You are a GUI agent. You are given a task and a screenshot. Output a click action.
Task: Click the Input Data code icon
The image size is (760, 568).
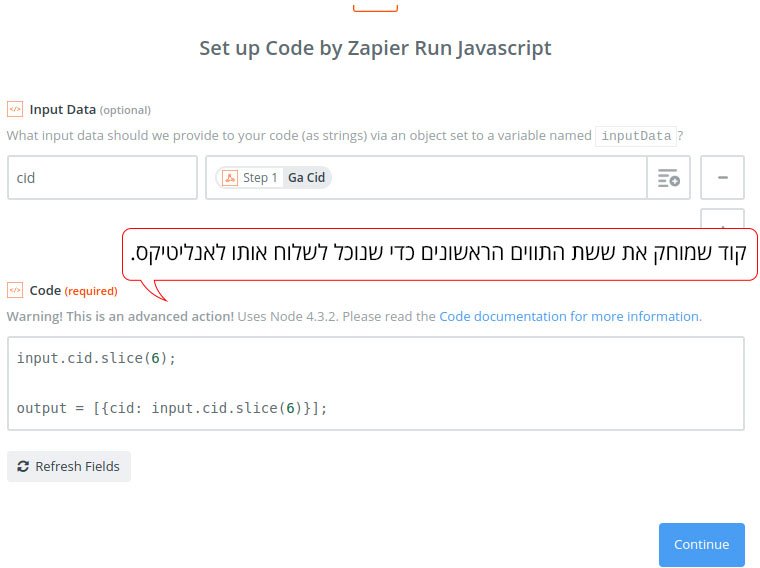coord(15,110)
